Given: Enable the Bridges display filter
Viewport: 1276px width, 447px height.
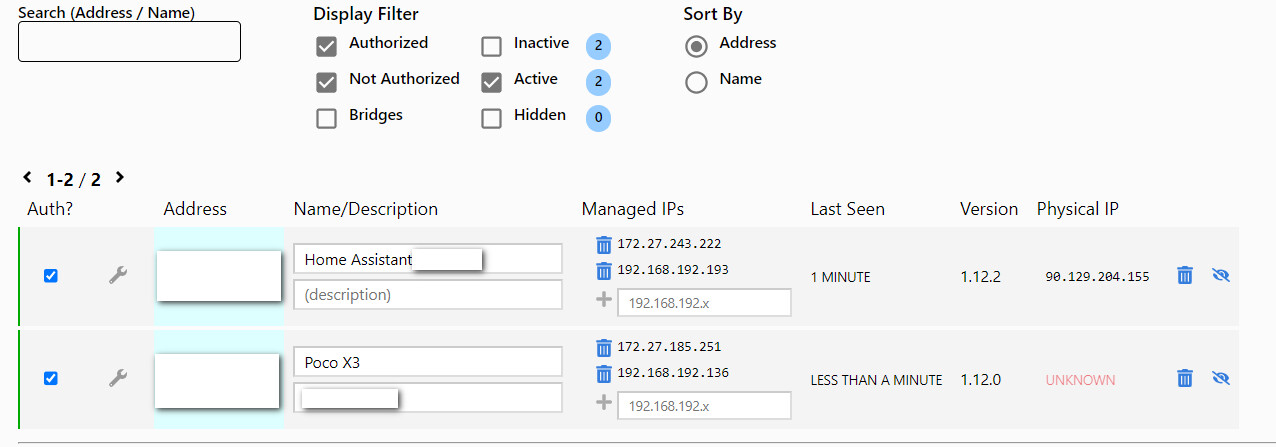Looking at the screenshot, I should point(326,118).
